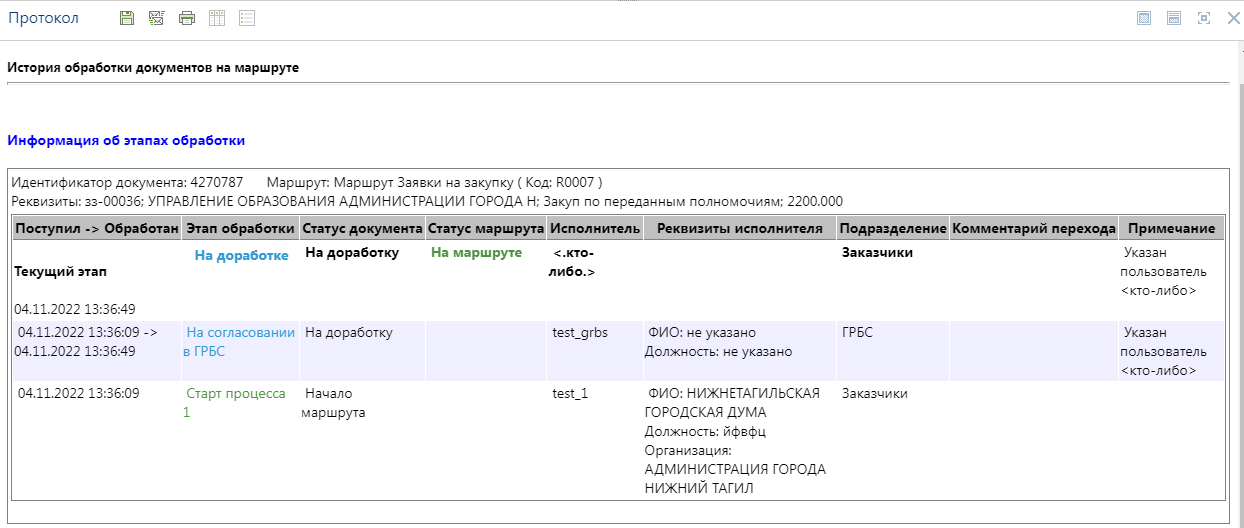Click the fullscreen icon at top right
This screenshot has width=1244, height=528.
[1204, 18]
